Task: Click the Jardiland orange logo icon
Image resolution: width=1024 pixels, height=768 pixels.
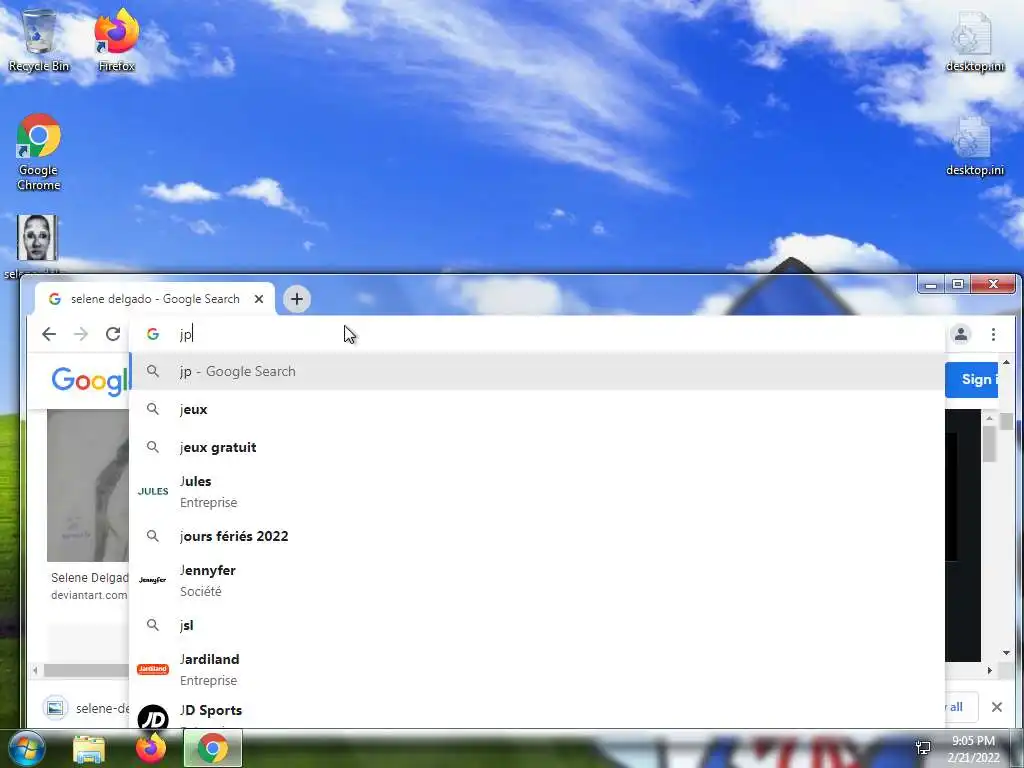Action: tap(153, 669)
